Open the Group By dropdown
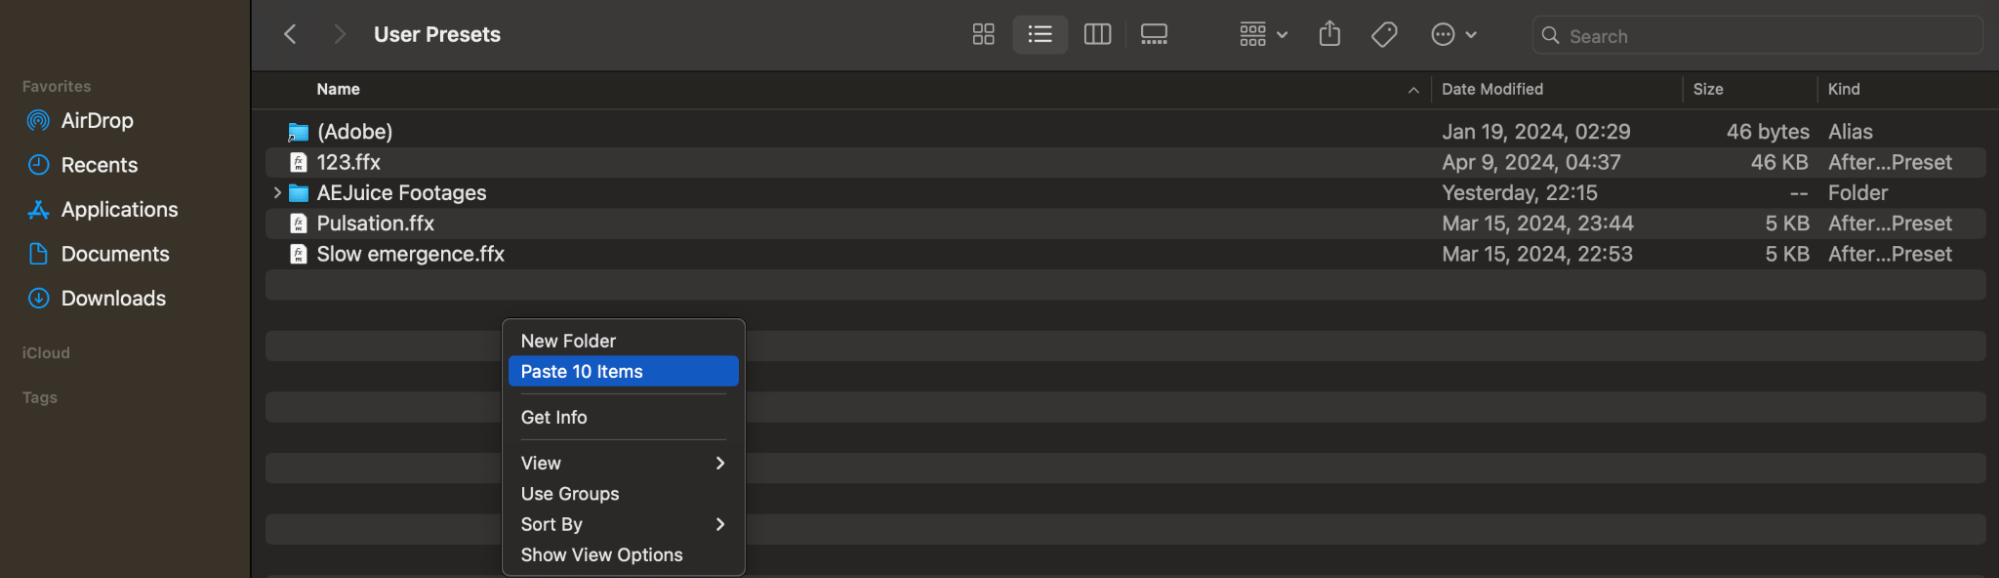Image resolution: width=1999 pixels, height=578 pixels. (1263, 35)
